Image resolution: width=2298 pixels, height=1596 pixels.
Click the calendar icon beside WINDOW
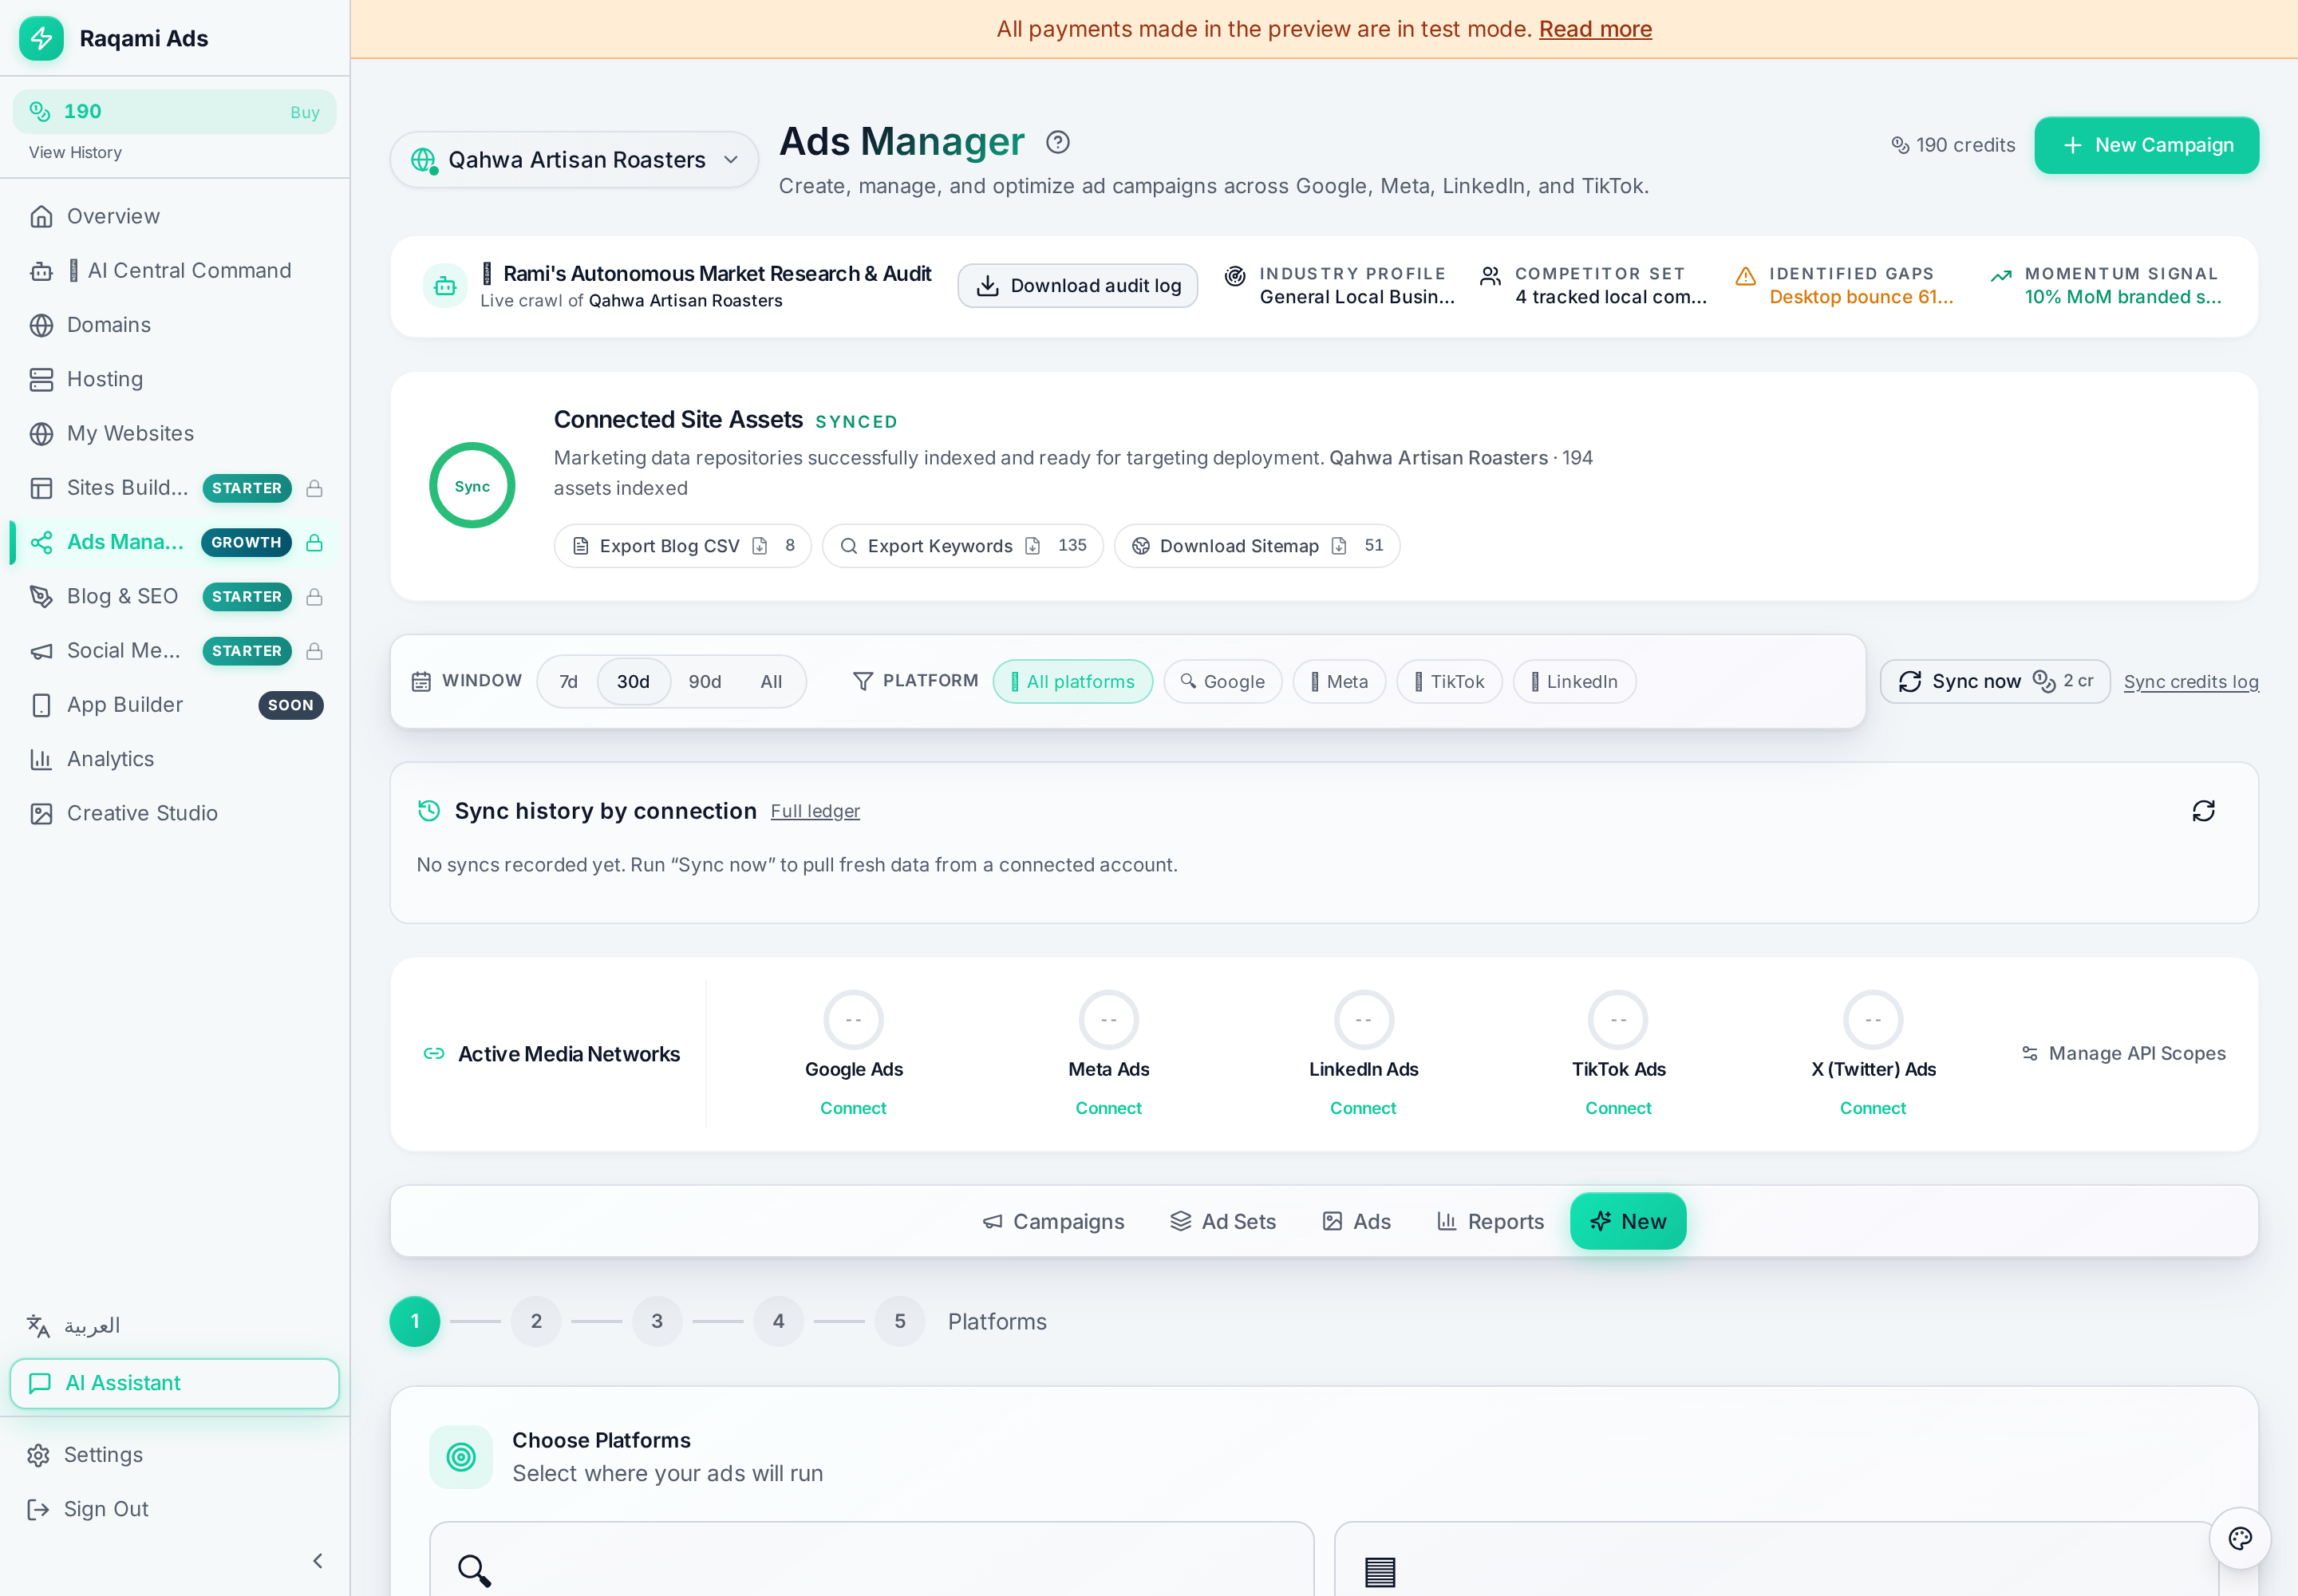(421, 681)
